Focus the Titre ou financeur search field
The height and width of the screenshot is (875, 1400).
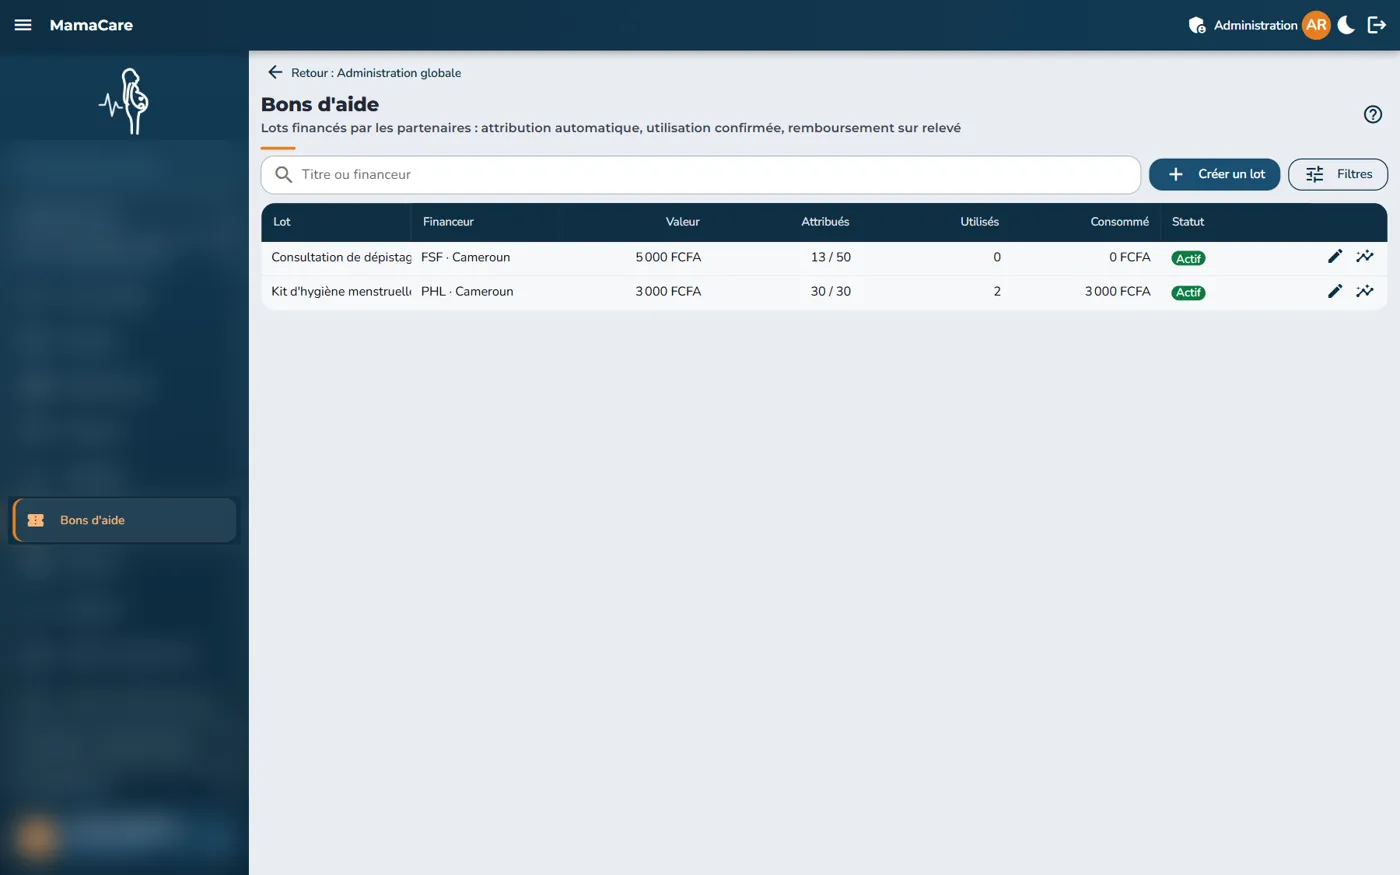[701, 174]
